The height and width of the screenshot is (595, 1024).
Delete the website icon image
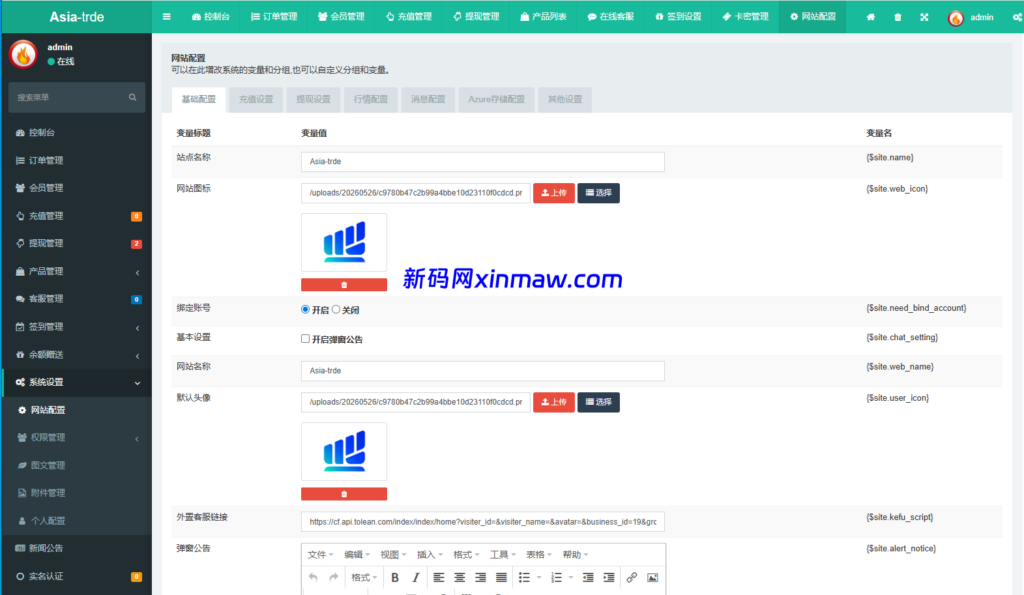click(x=344, y=285)
